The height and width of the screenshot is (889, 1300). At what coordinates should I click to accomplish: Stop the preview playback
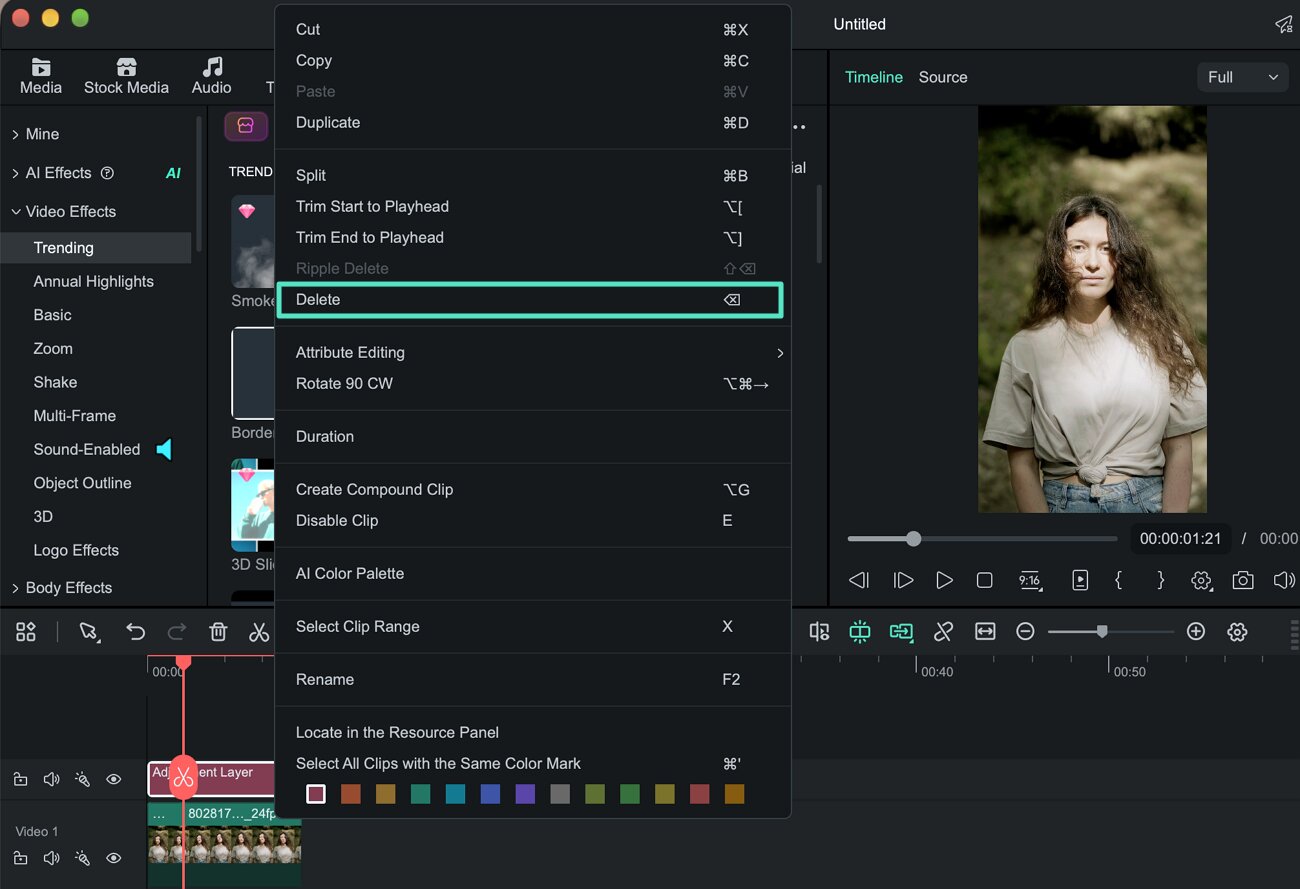tap(985, 580)
